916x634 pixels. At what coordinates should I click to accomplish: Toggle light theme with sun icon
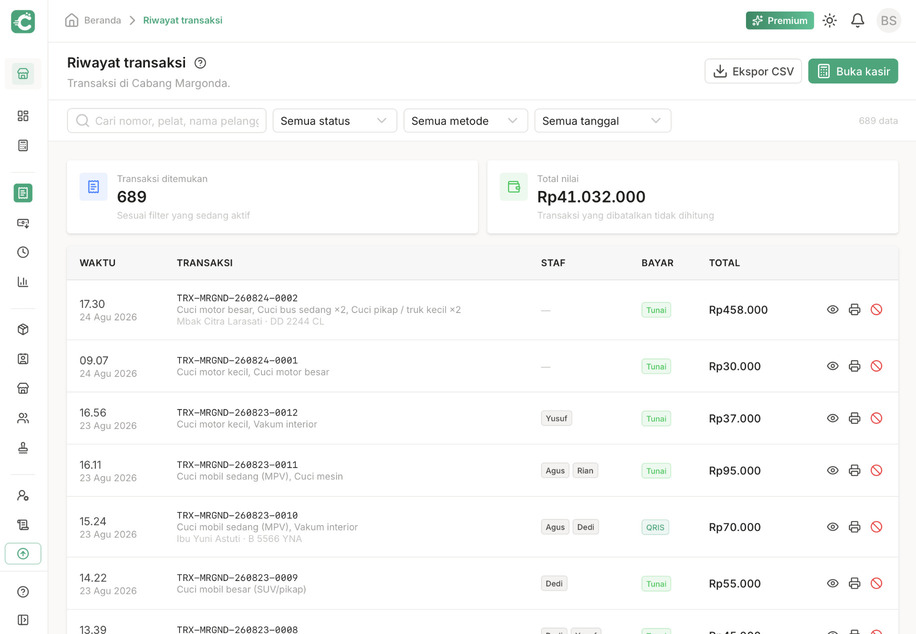pyautogui.click(x=830, y=20)
